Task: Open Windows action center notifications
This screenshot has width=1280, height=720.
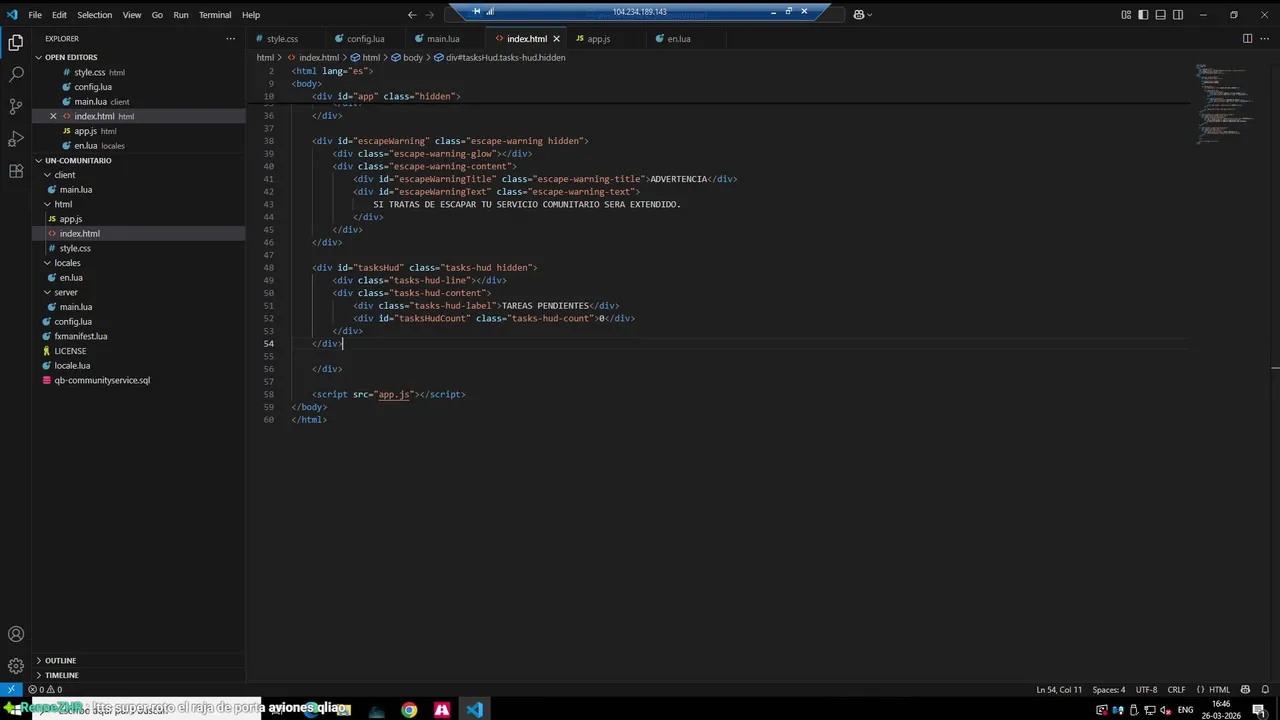Action: click(1259, 709)
